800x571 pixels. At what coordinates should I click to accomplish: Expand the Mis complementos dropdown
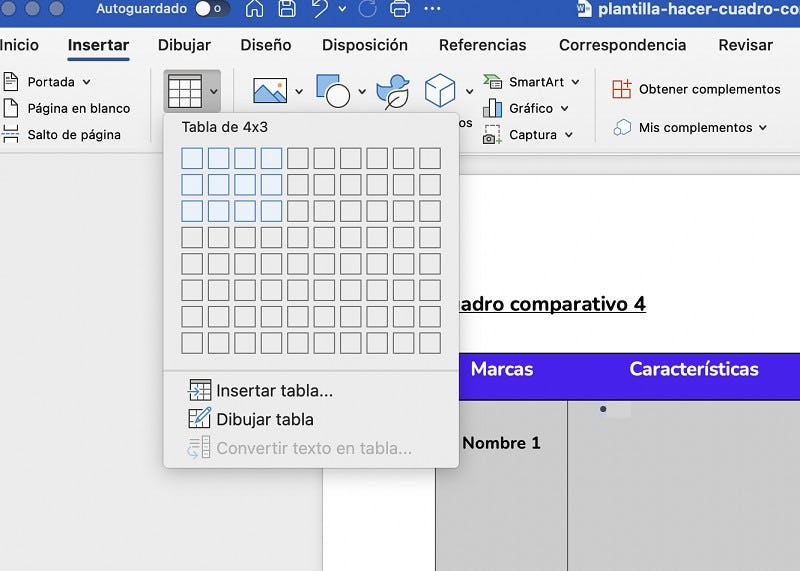pos(762,128)
